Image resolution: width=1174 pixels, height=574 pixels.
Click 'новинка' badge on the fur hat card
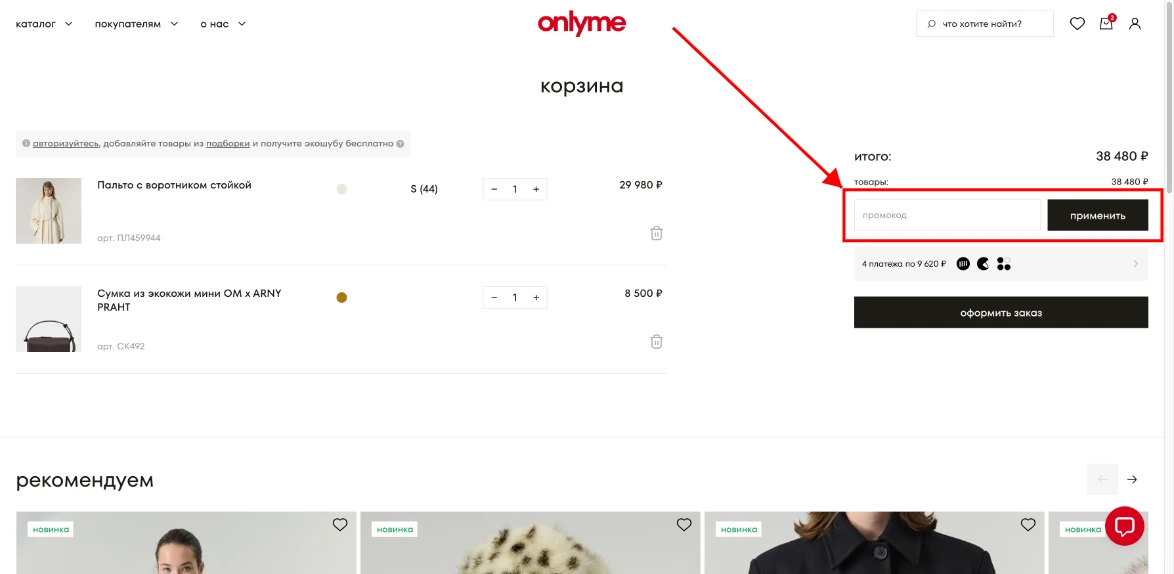[395, 529]
